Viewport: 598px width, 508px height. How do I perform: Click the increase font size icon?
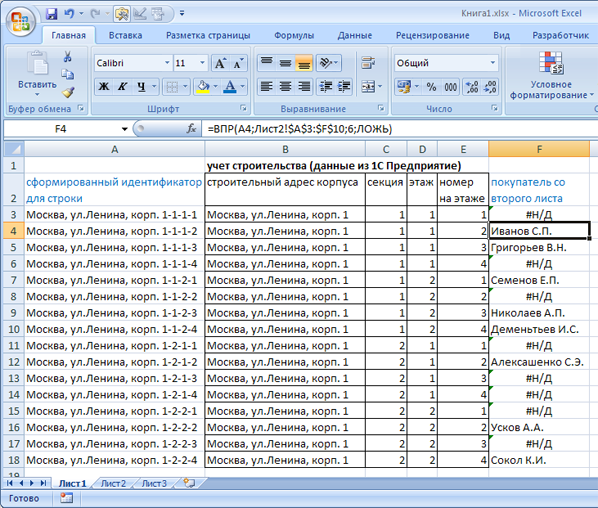pos(220,63)
